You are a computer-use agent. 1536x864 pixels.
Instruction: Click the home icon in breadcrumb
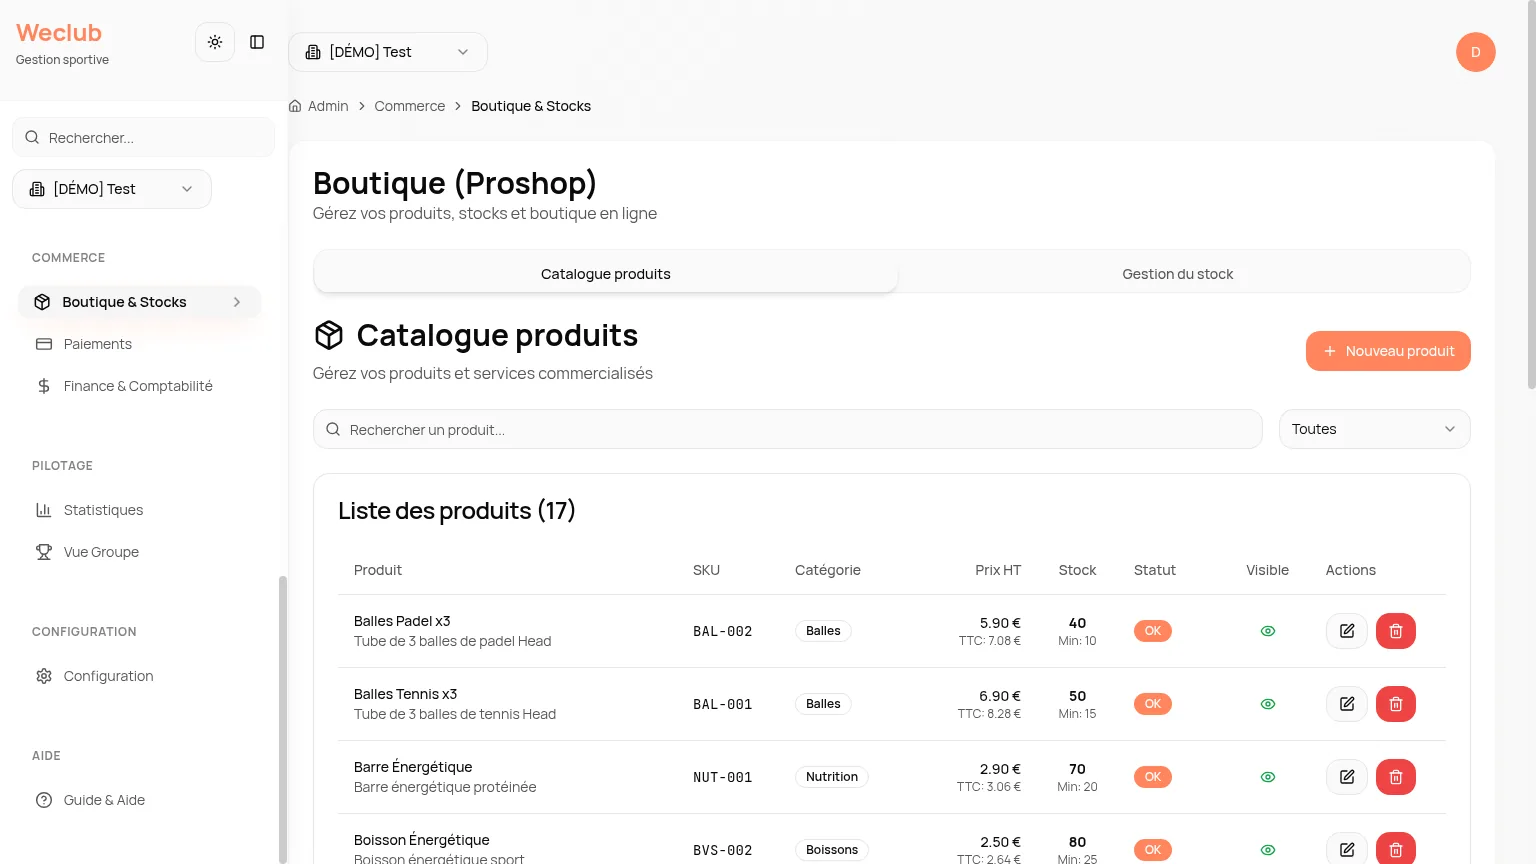click(295, 106)
